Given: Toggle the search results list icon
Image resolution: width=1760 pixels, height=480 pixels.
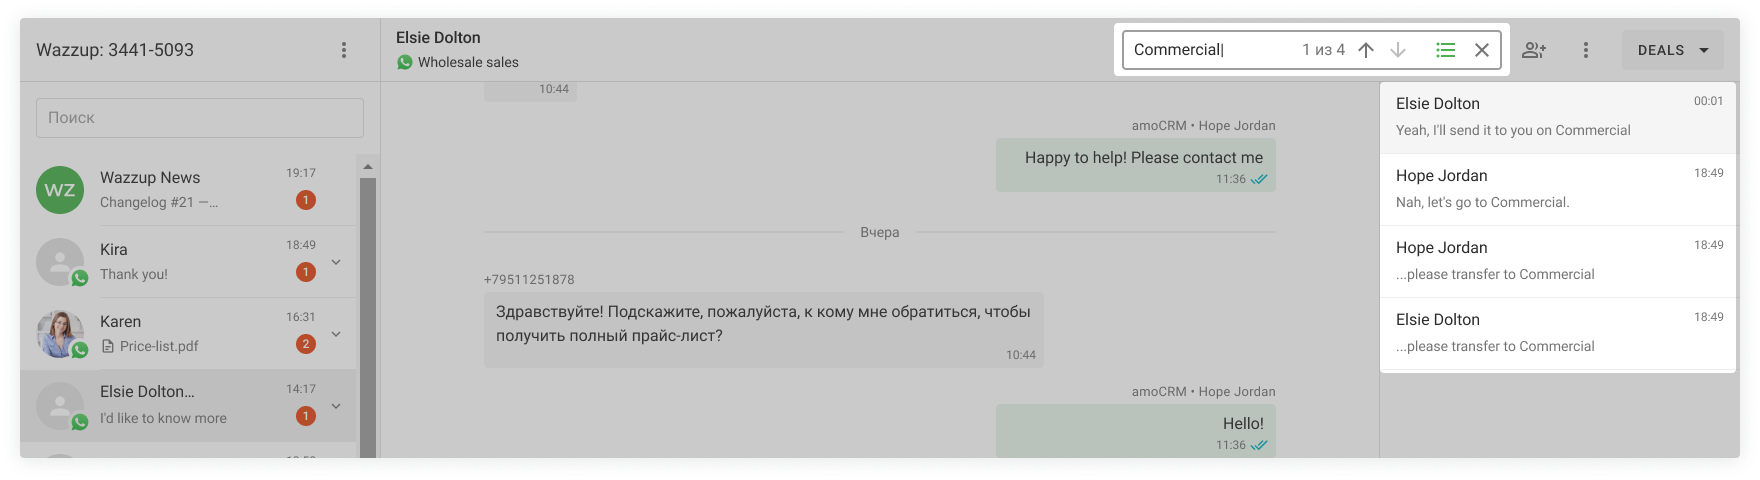Looking at the screenshot, I should click(1446, 50).
